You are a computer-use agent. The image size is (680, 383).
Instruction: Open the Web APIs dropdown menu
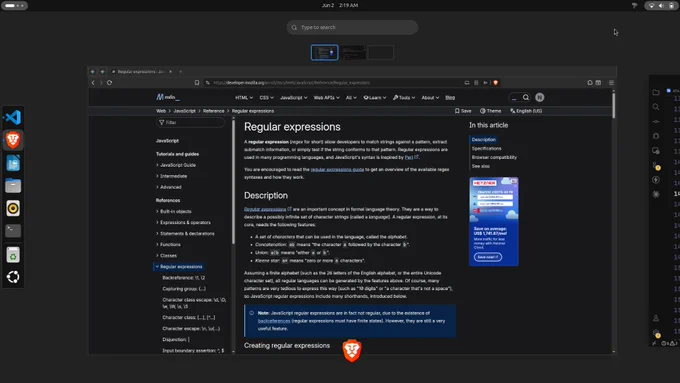pos(327,98)
